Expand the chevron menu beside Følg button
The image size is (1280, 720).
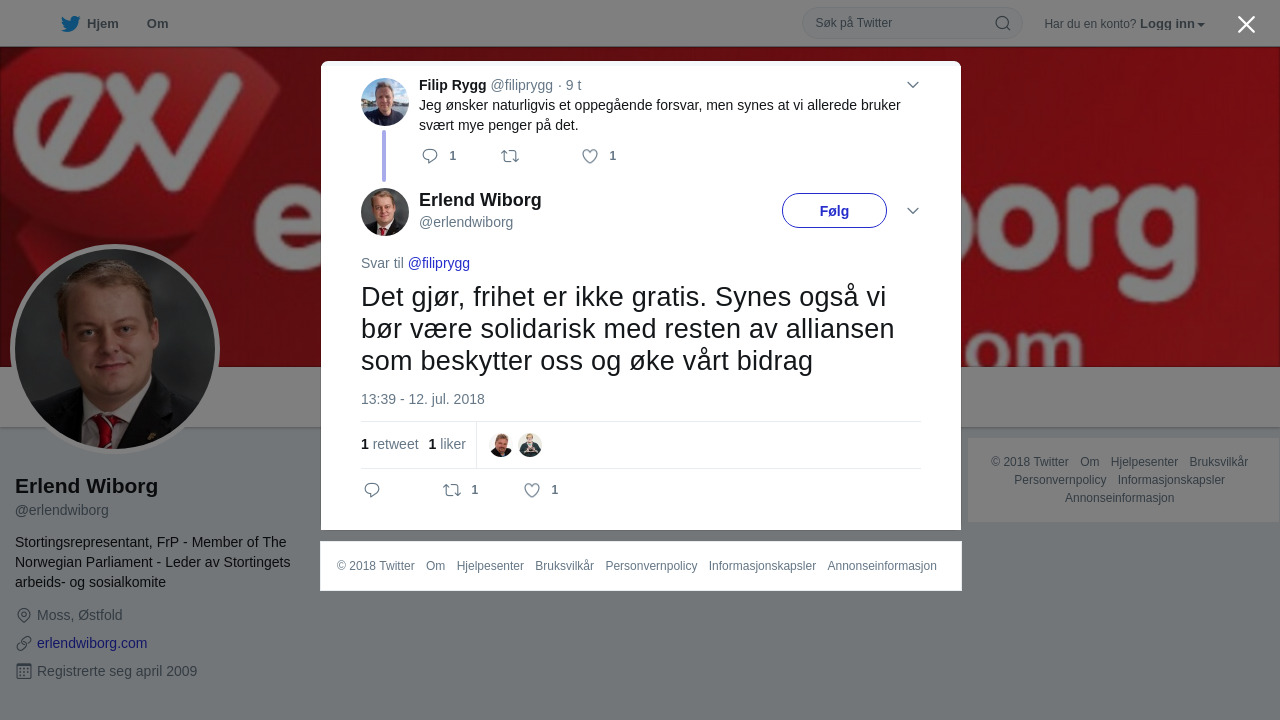(912, 211)
